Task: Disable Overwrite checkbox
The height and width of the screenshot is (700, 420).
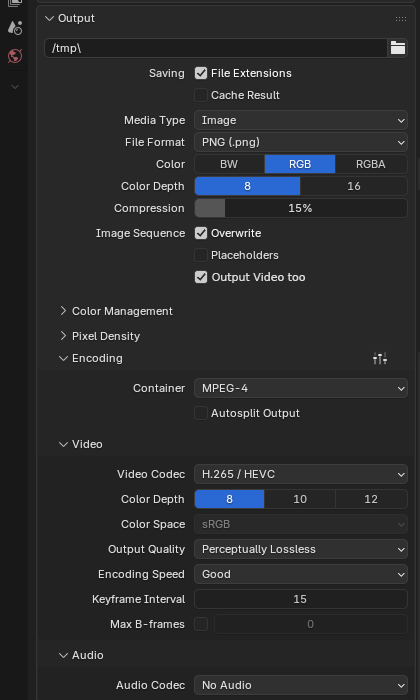Action: [201, 233]
